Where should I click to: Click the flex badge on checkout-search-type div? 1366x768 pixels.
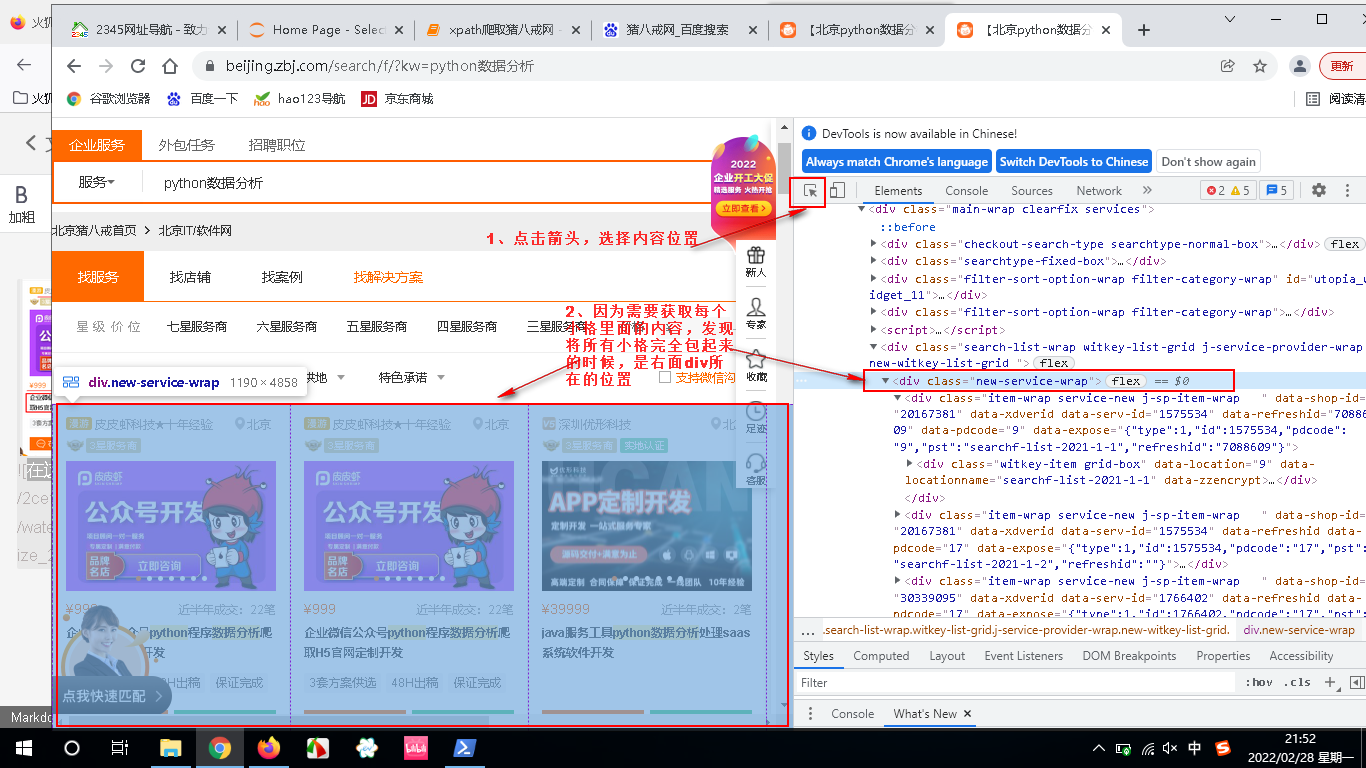[1345, 244]
